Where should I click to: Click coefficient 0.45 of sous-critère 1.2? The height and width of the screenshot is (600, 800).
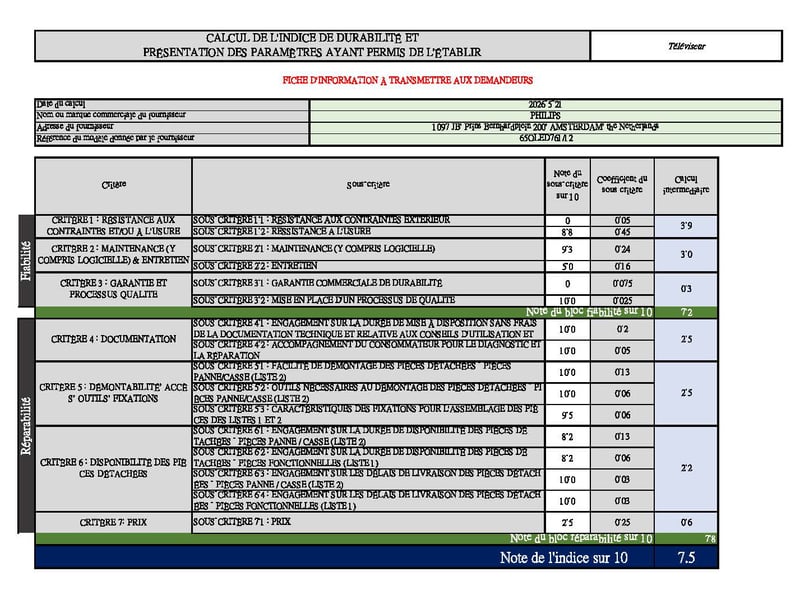(622, 233)
